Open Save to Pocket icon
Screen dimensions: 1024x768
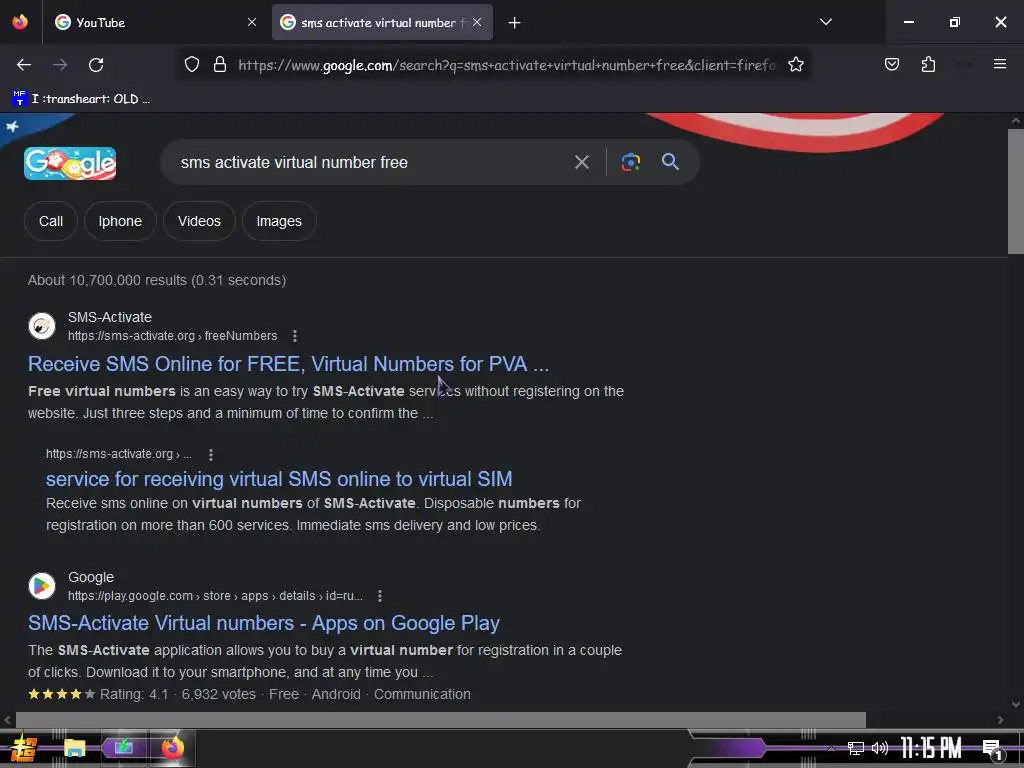point(891,64)
